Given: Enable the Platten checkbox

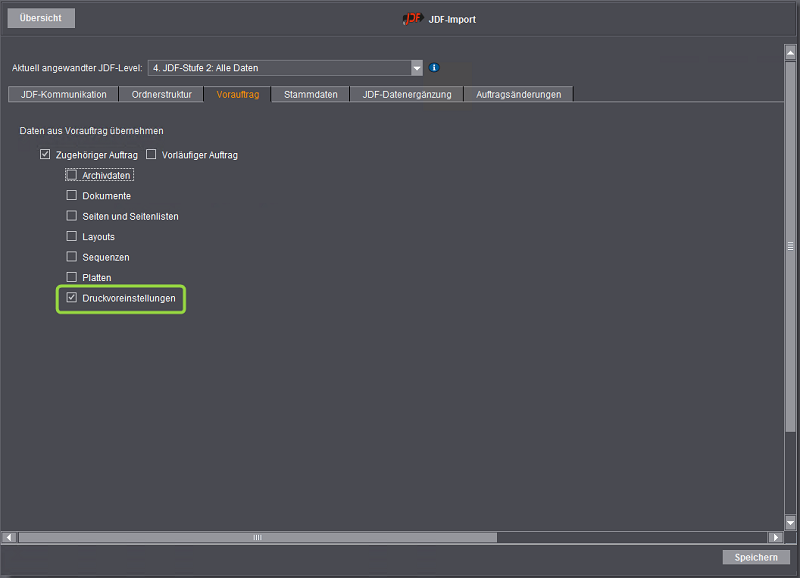Looking at the screenshot, I should [x=72, y=277].
